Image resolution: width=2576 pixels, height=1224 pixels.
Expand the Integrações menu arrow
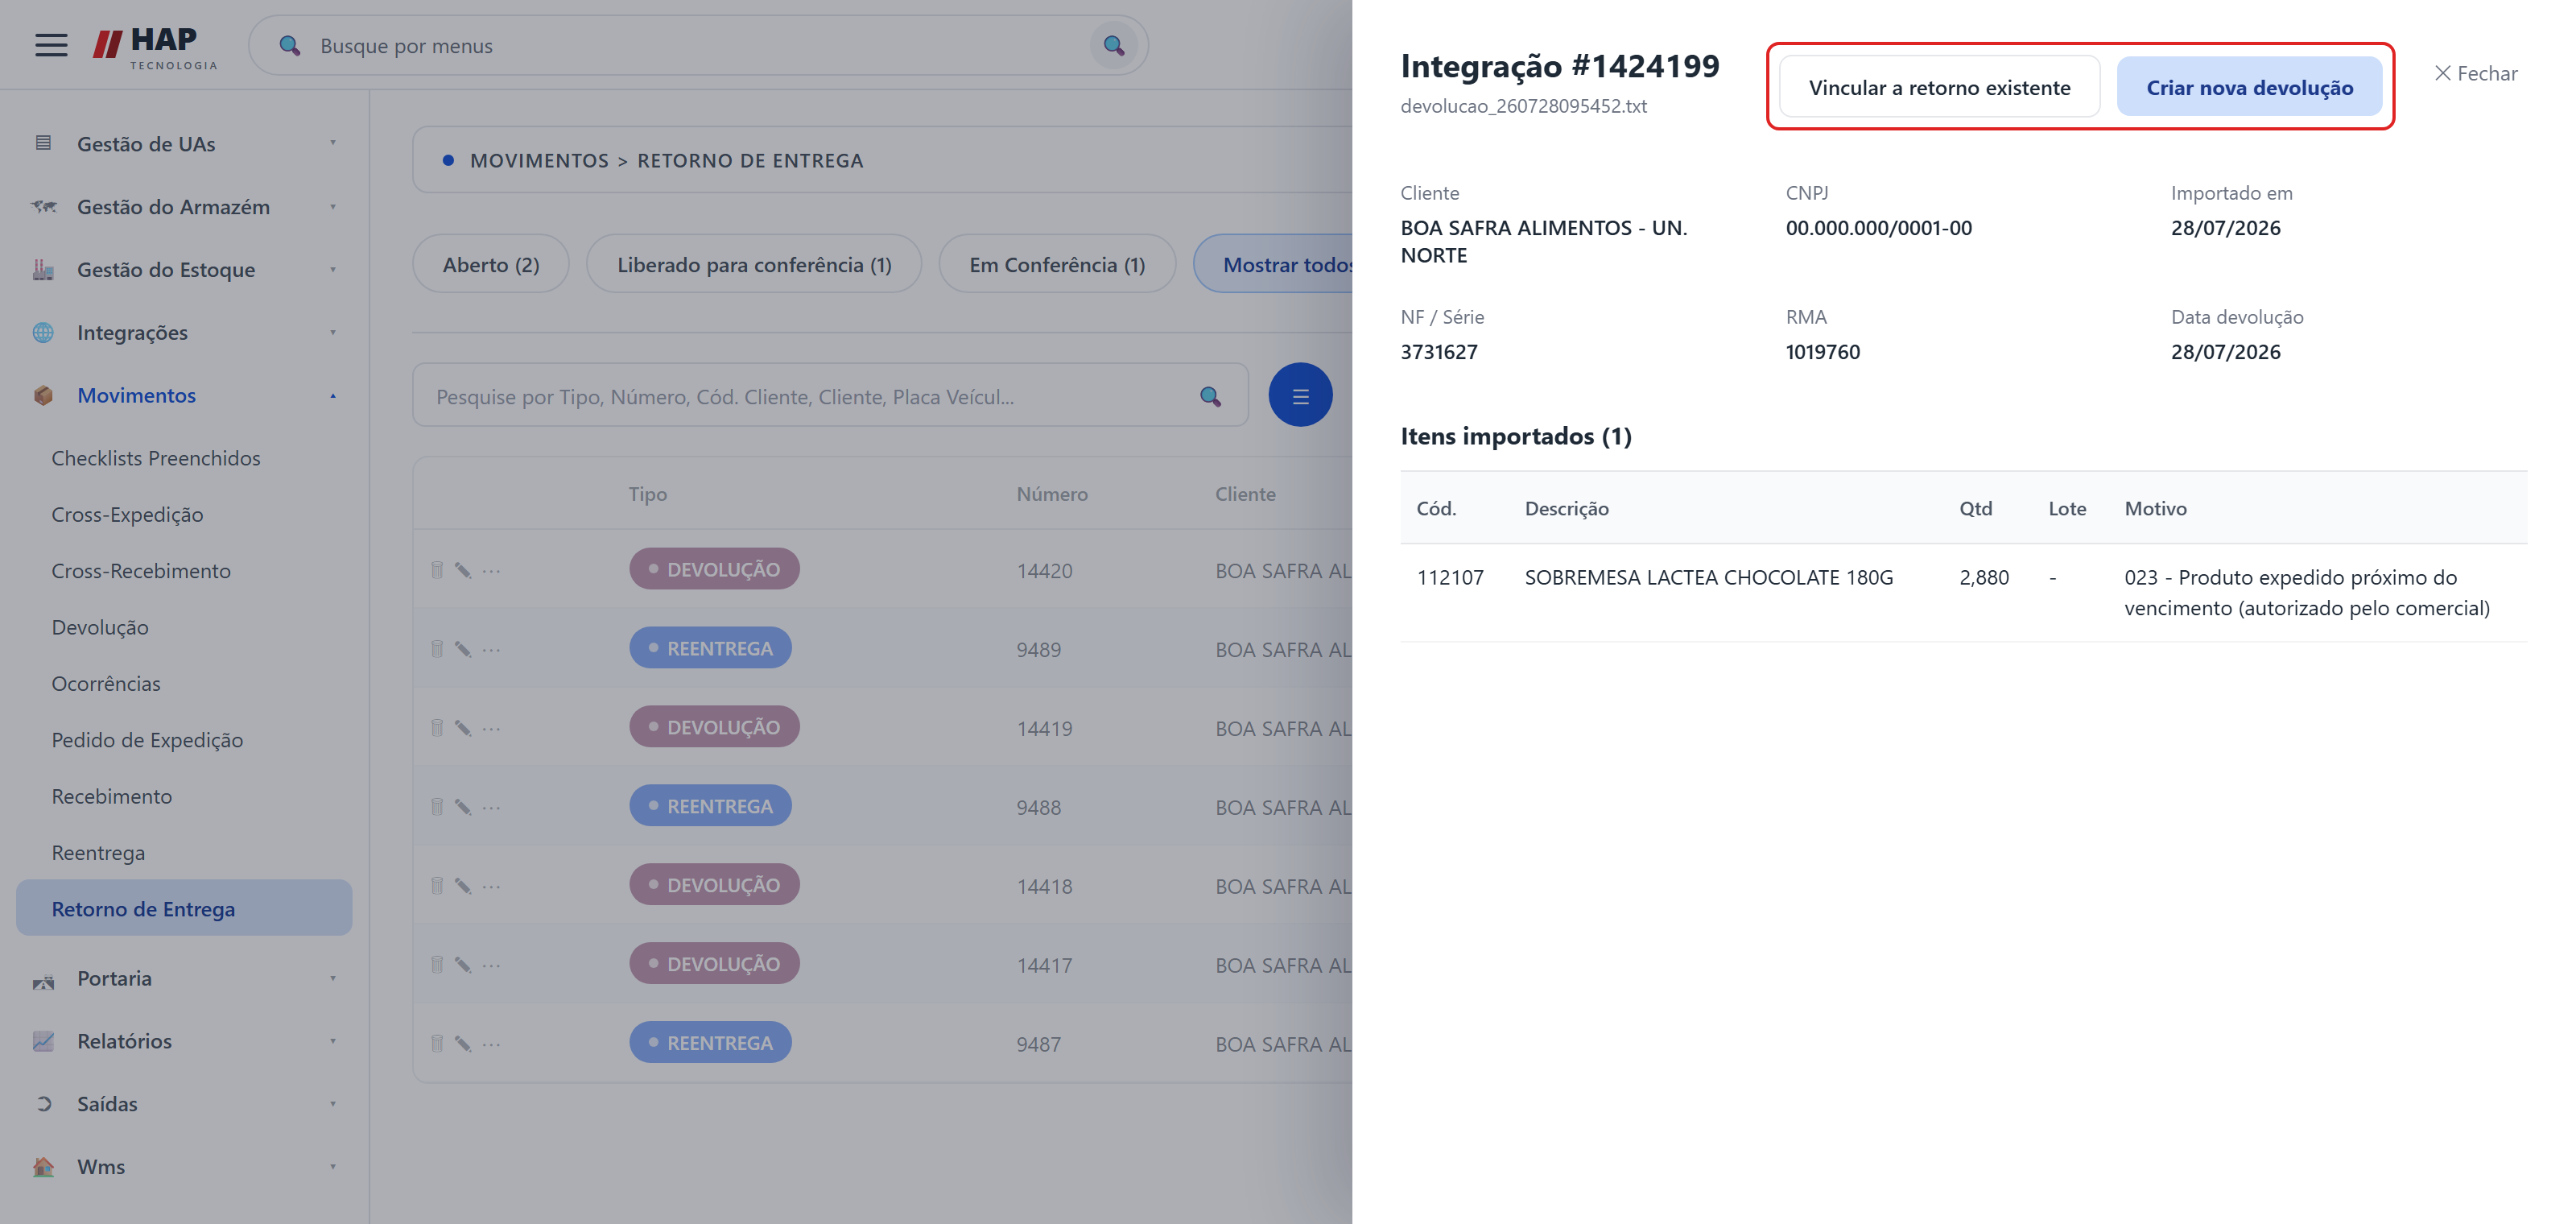point(333,332)
